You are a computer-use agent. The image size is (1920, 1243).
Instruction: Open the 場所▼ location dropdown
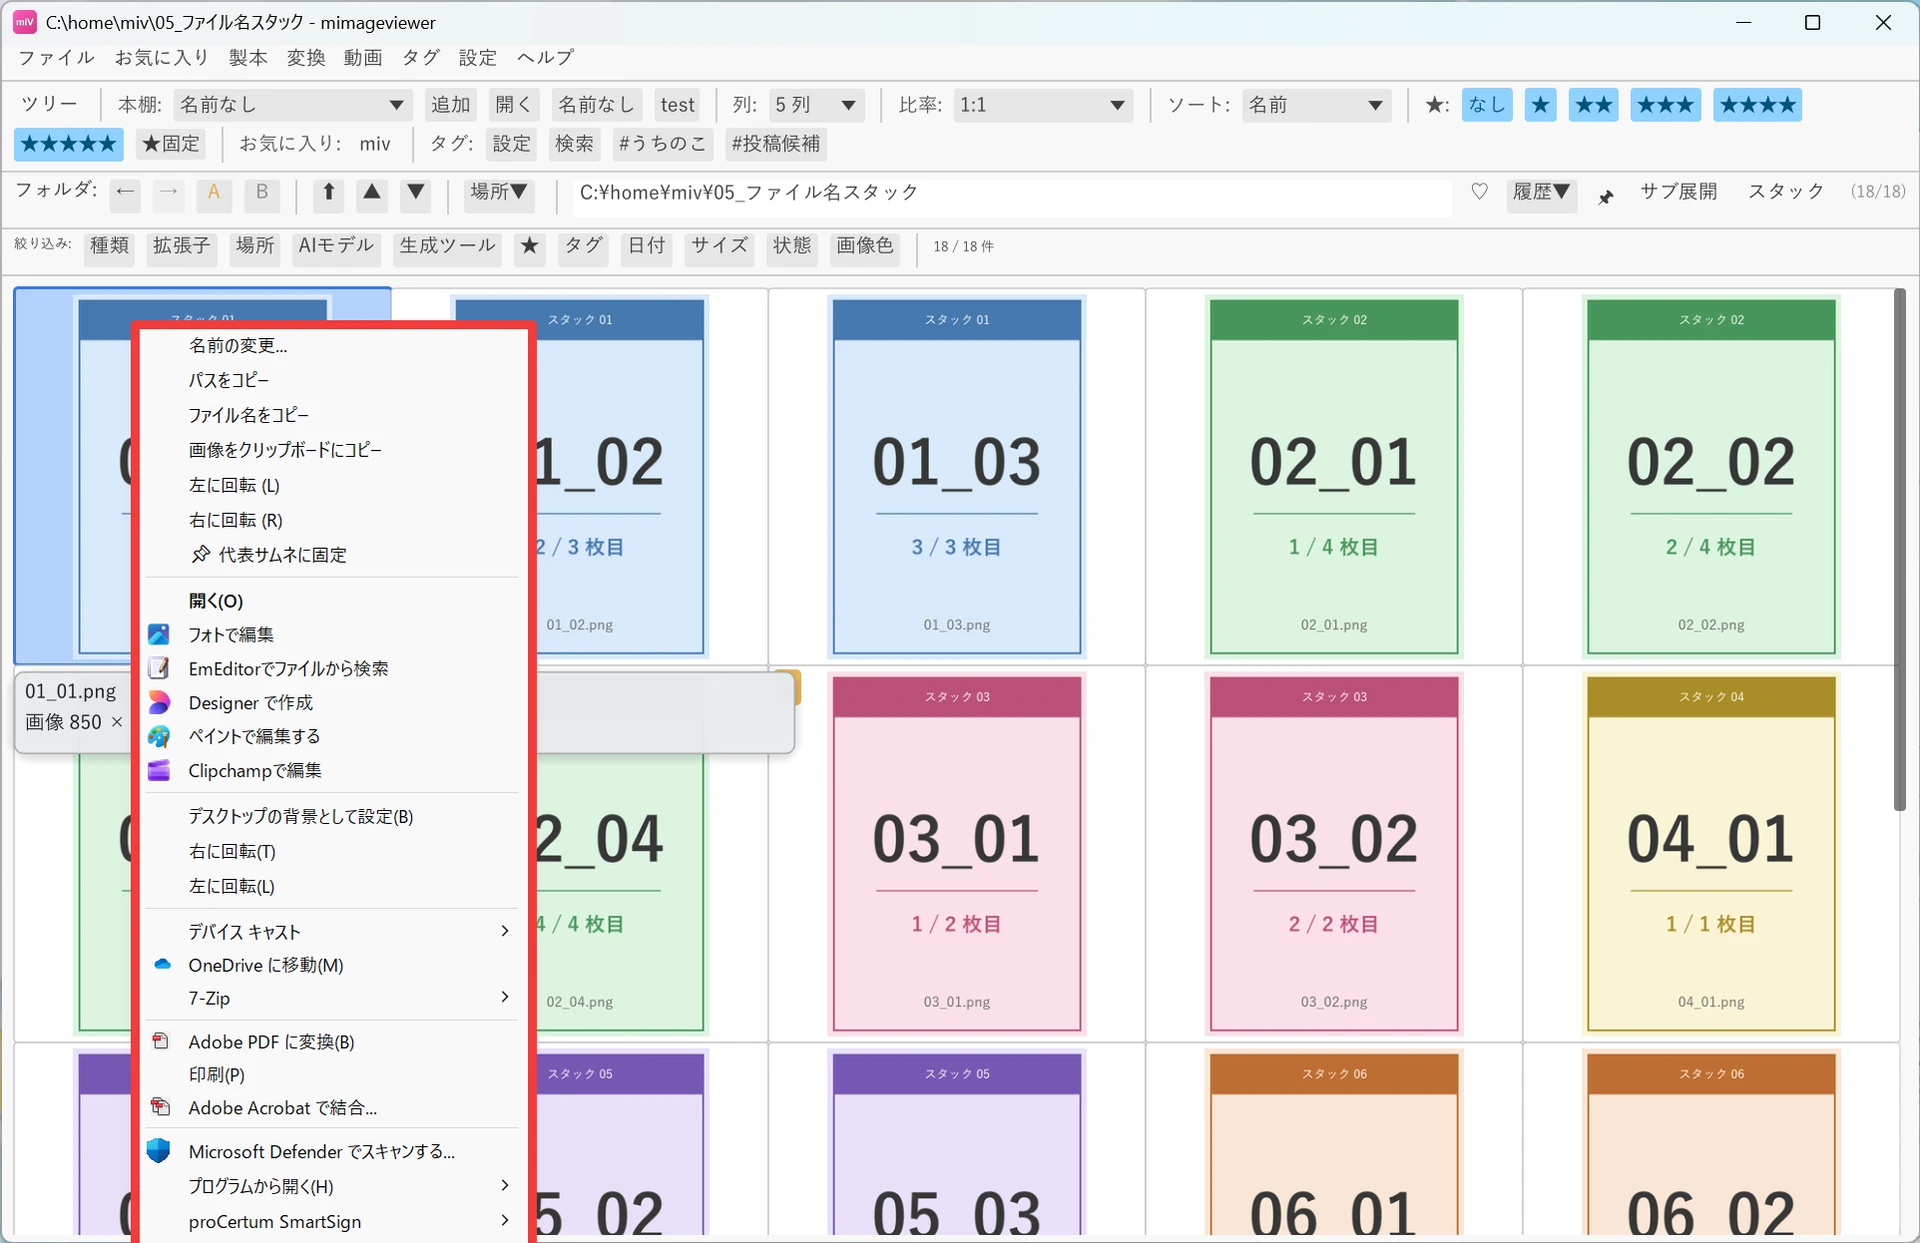[x=499, y=193]
